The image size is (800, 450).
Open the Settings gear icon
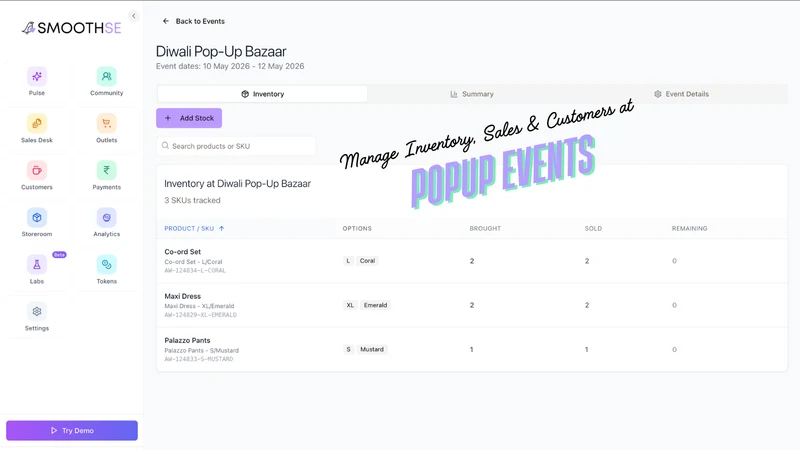click(37, 312)
